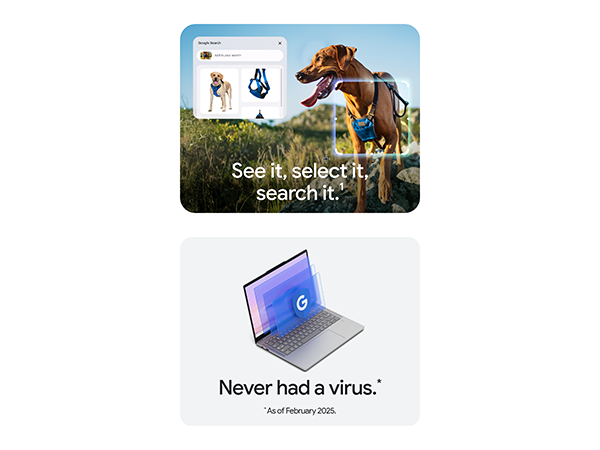This screenshot has height=450, width=600.
Task: Select the partially visible third search result
Action: pos(260,113)
